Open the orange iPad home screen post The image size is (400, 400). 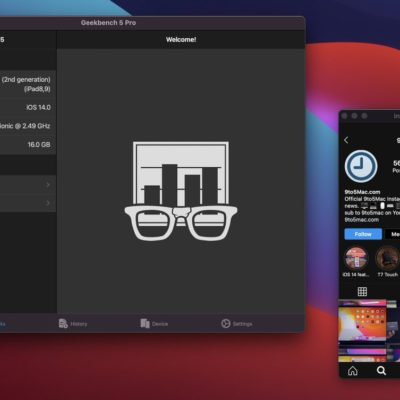(x=362, y=324)
